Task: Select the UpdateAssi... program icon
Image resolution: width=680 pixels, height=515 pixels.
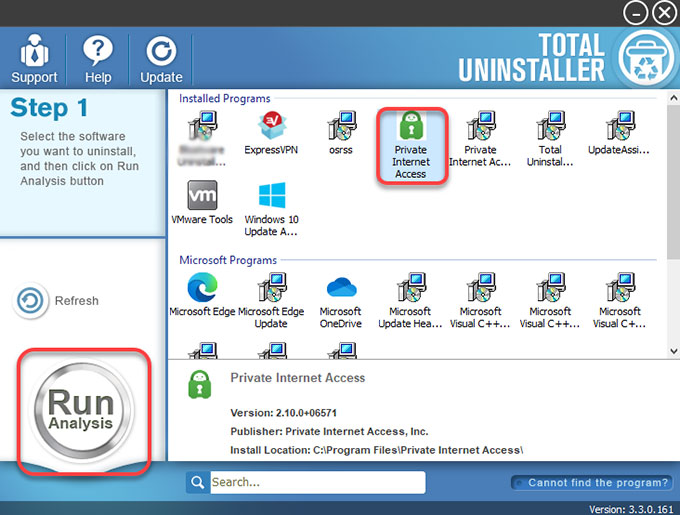Action: [620, 125]
